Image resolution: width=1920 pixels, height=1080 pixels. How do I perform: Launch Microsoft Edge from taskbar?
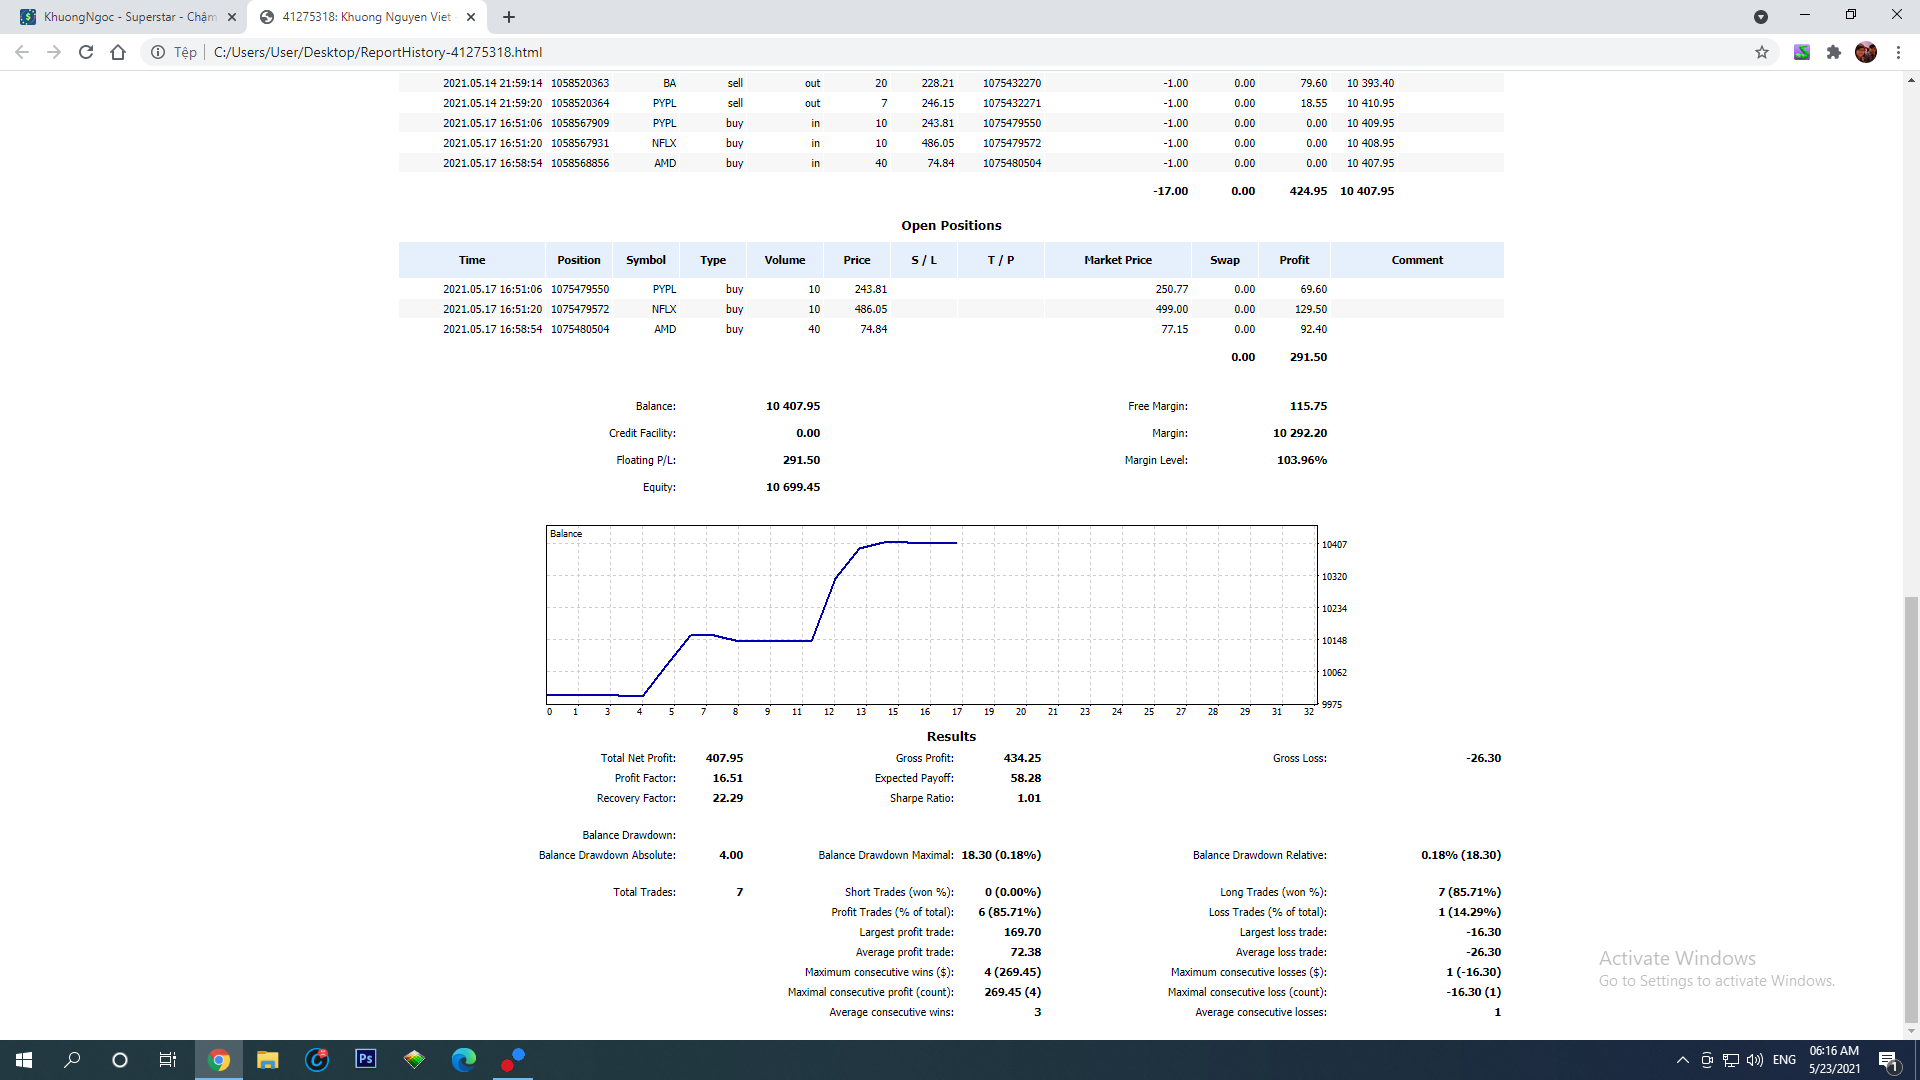tap(464, 1059)
